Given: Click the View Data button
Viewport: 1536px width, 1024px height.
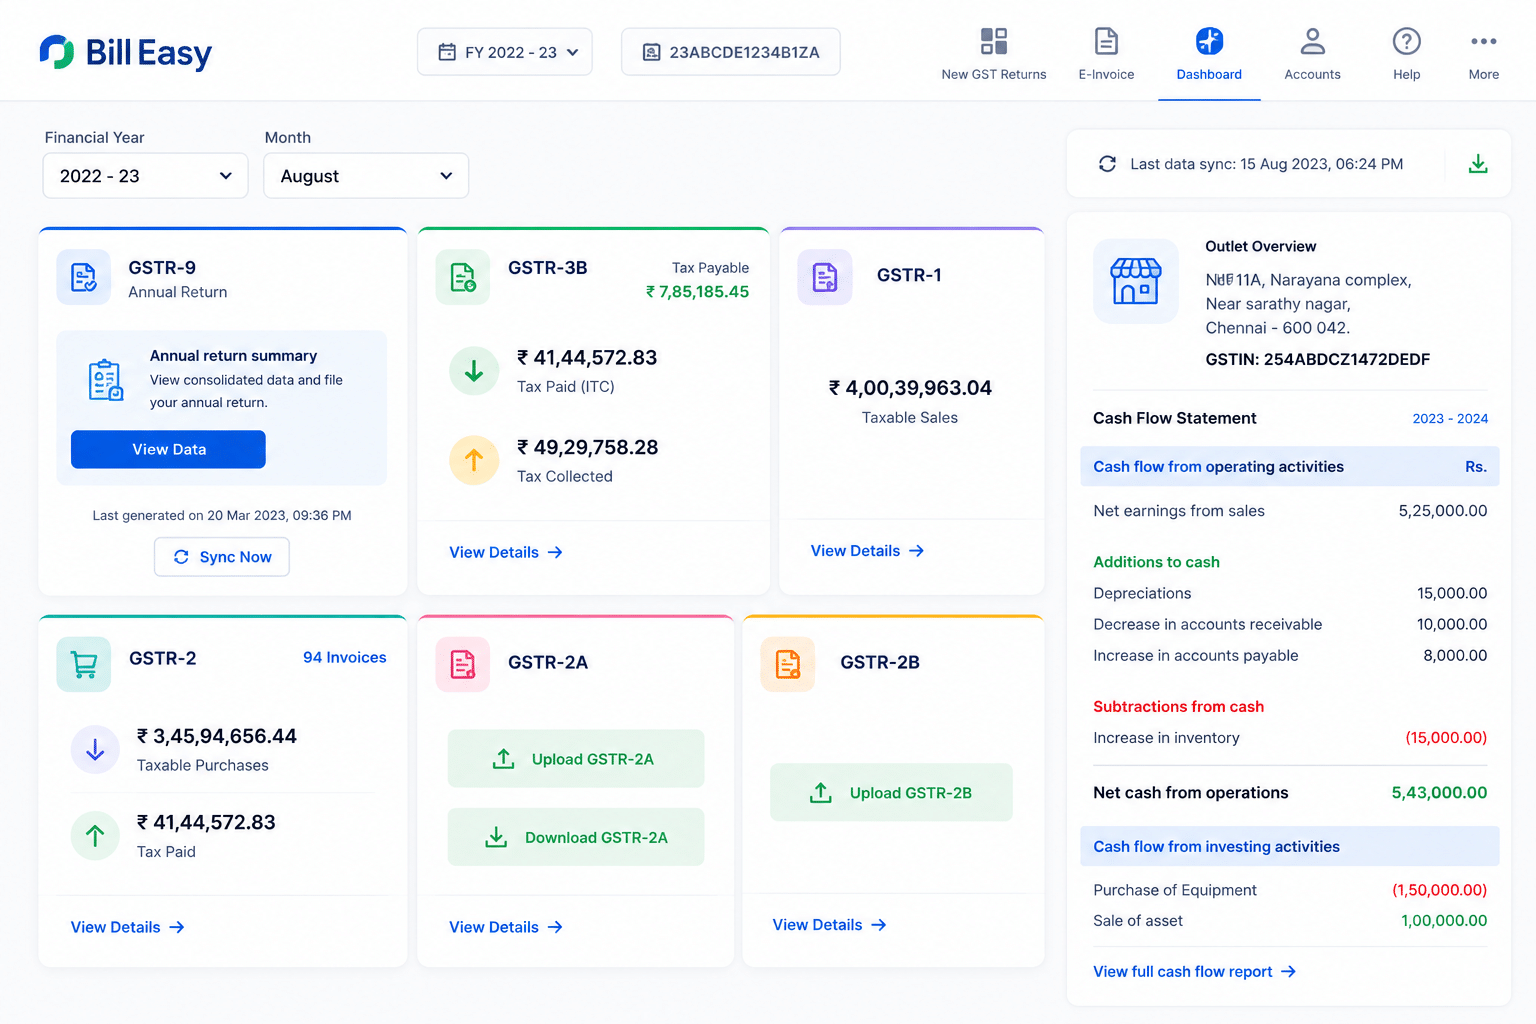Looking at the screenshot, I should (x=168, y=449).
